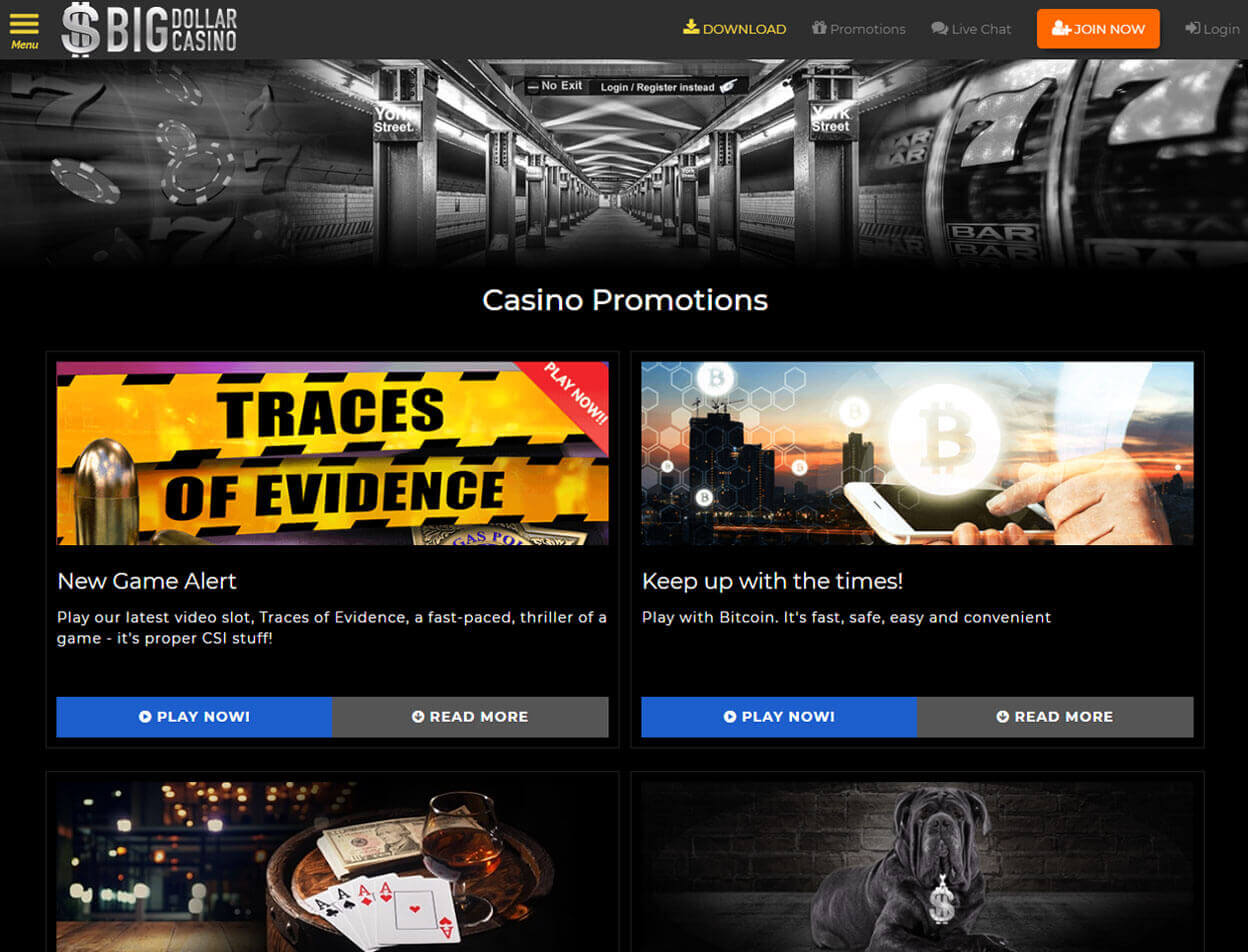Click the Live Chat speech bubbles icon
Screen dimensions: 1248x952
[939, 29]
